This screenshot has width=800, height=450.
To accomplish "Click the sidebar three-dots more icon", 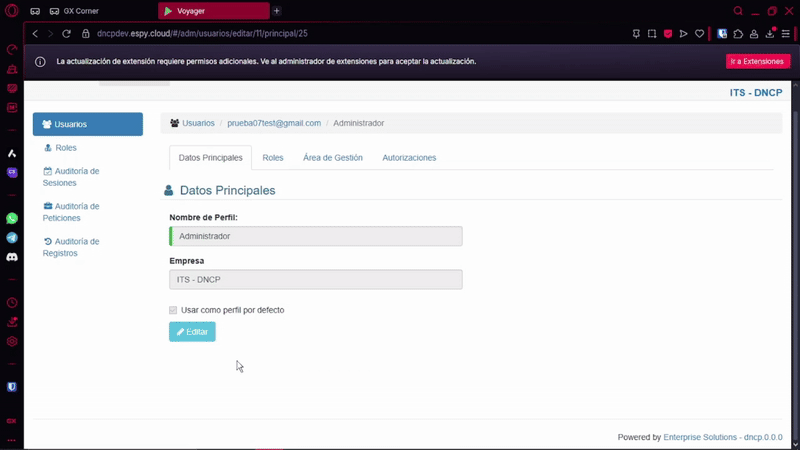I will 12,440.
